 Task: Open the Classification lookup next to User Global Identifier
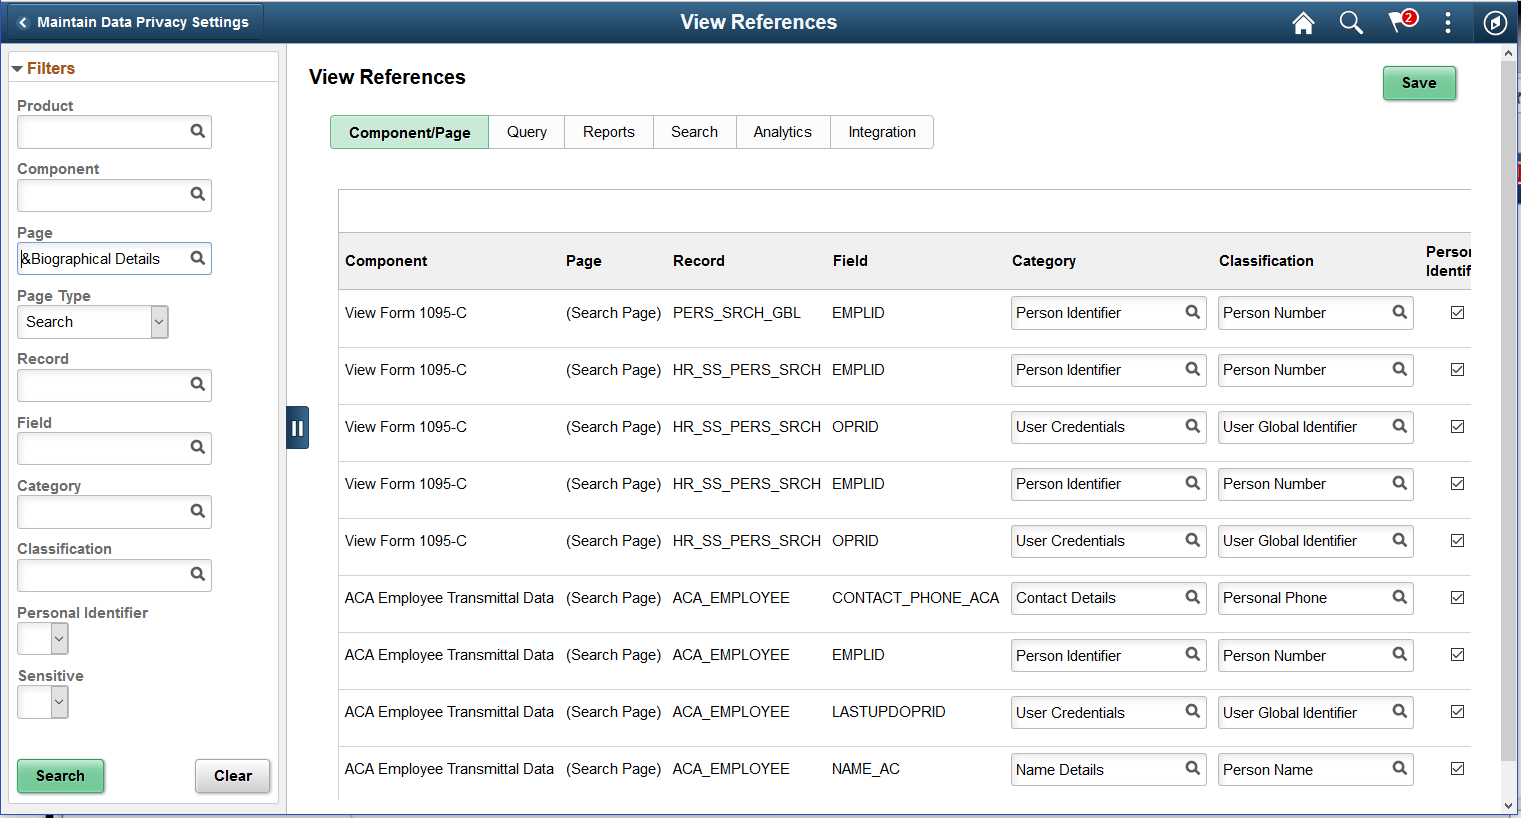(x=1398, y=427)
